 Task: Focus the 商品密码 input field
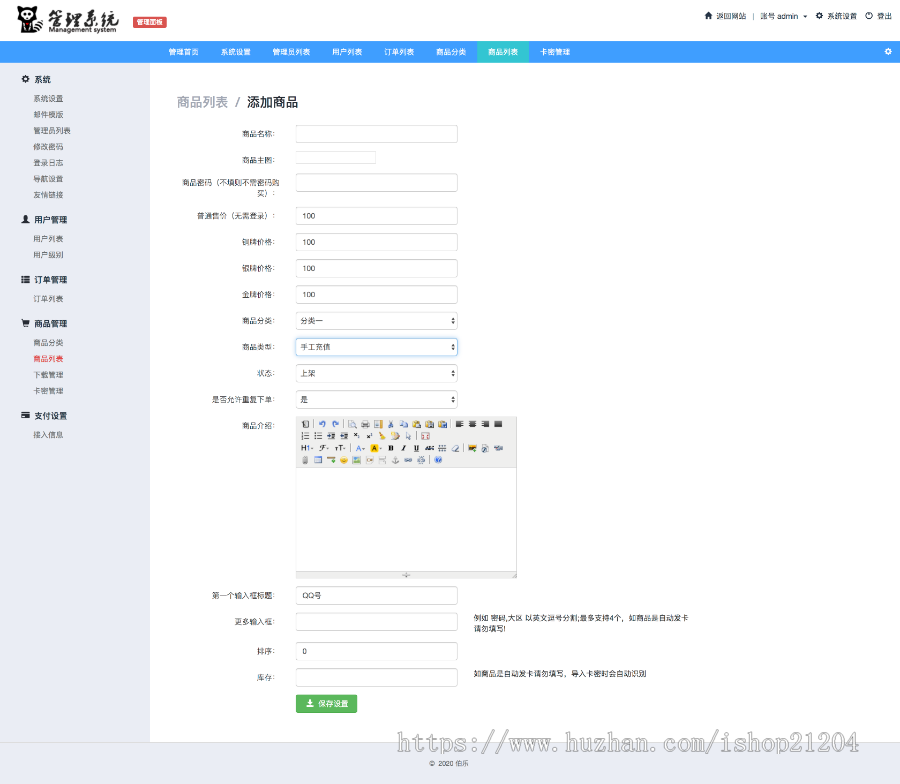(377, 183)
